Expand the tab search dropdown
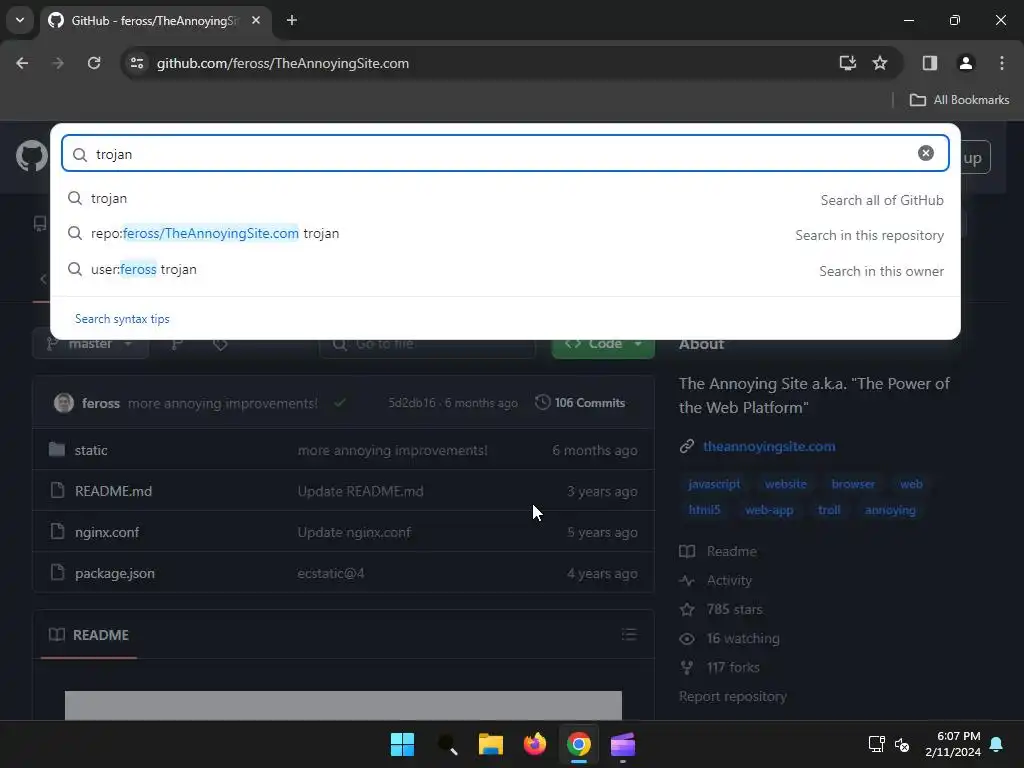 (20, 20)
